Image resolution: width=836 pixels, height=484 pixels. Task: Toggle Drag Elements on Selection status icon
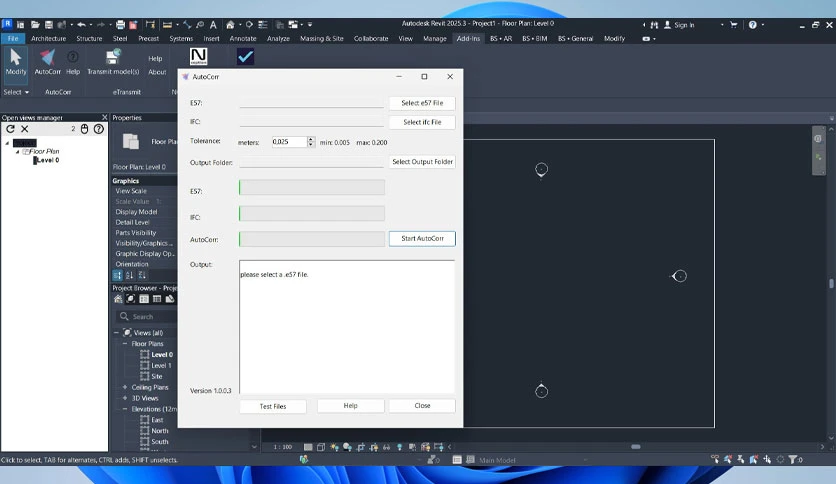click(767, 459)
